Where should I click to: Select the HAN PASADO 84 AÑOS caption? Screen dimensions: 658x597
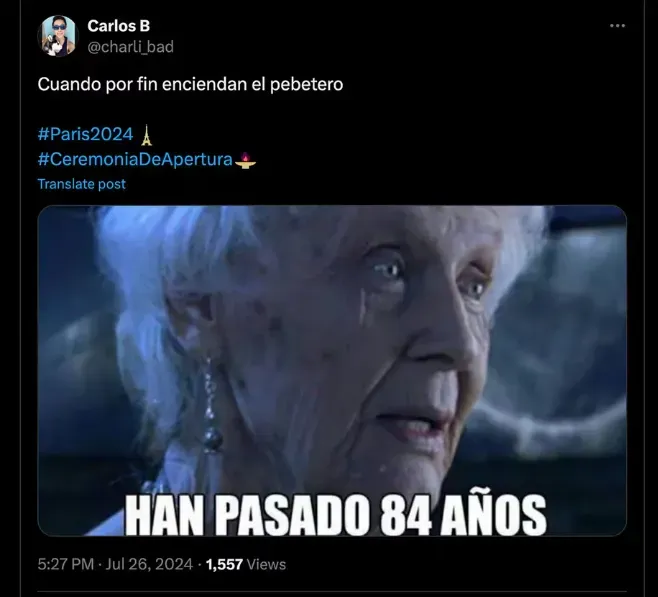tap(336, 515)
